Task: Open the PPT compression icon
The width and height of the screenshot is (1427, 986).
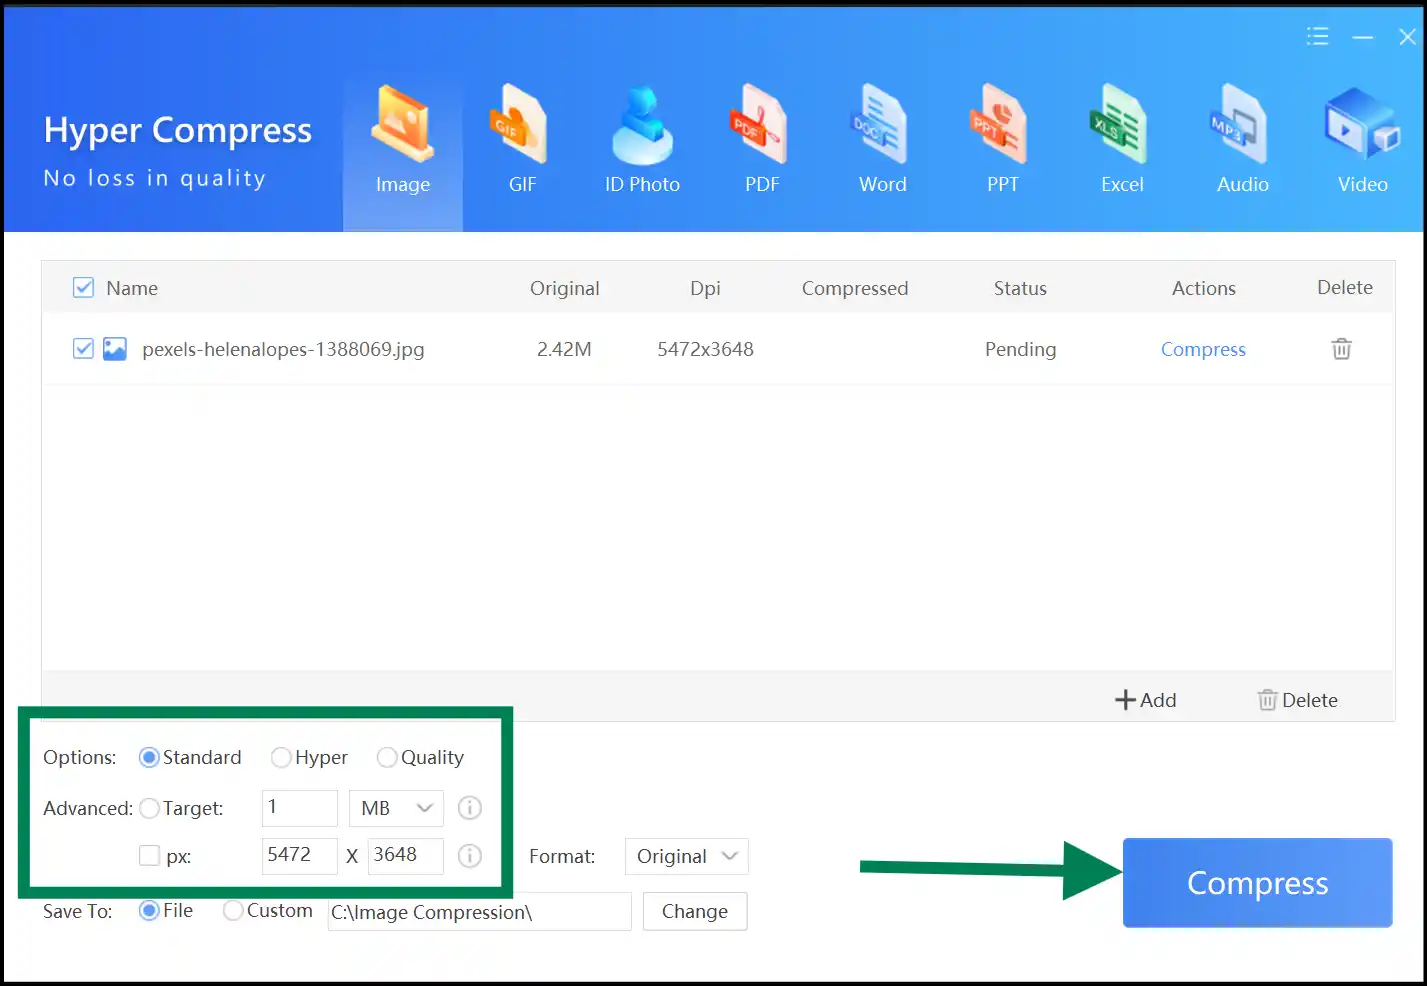Action: coord(999,124)
